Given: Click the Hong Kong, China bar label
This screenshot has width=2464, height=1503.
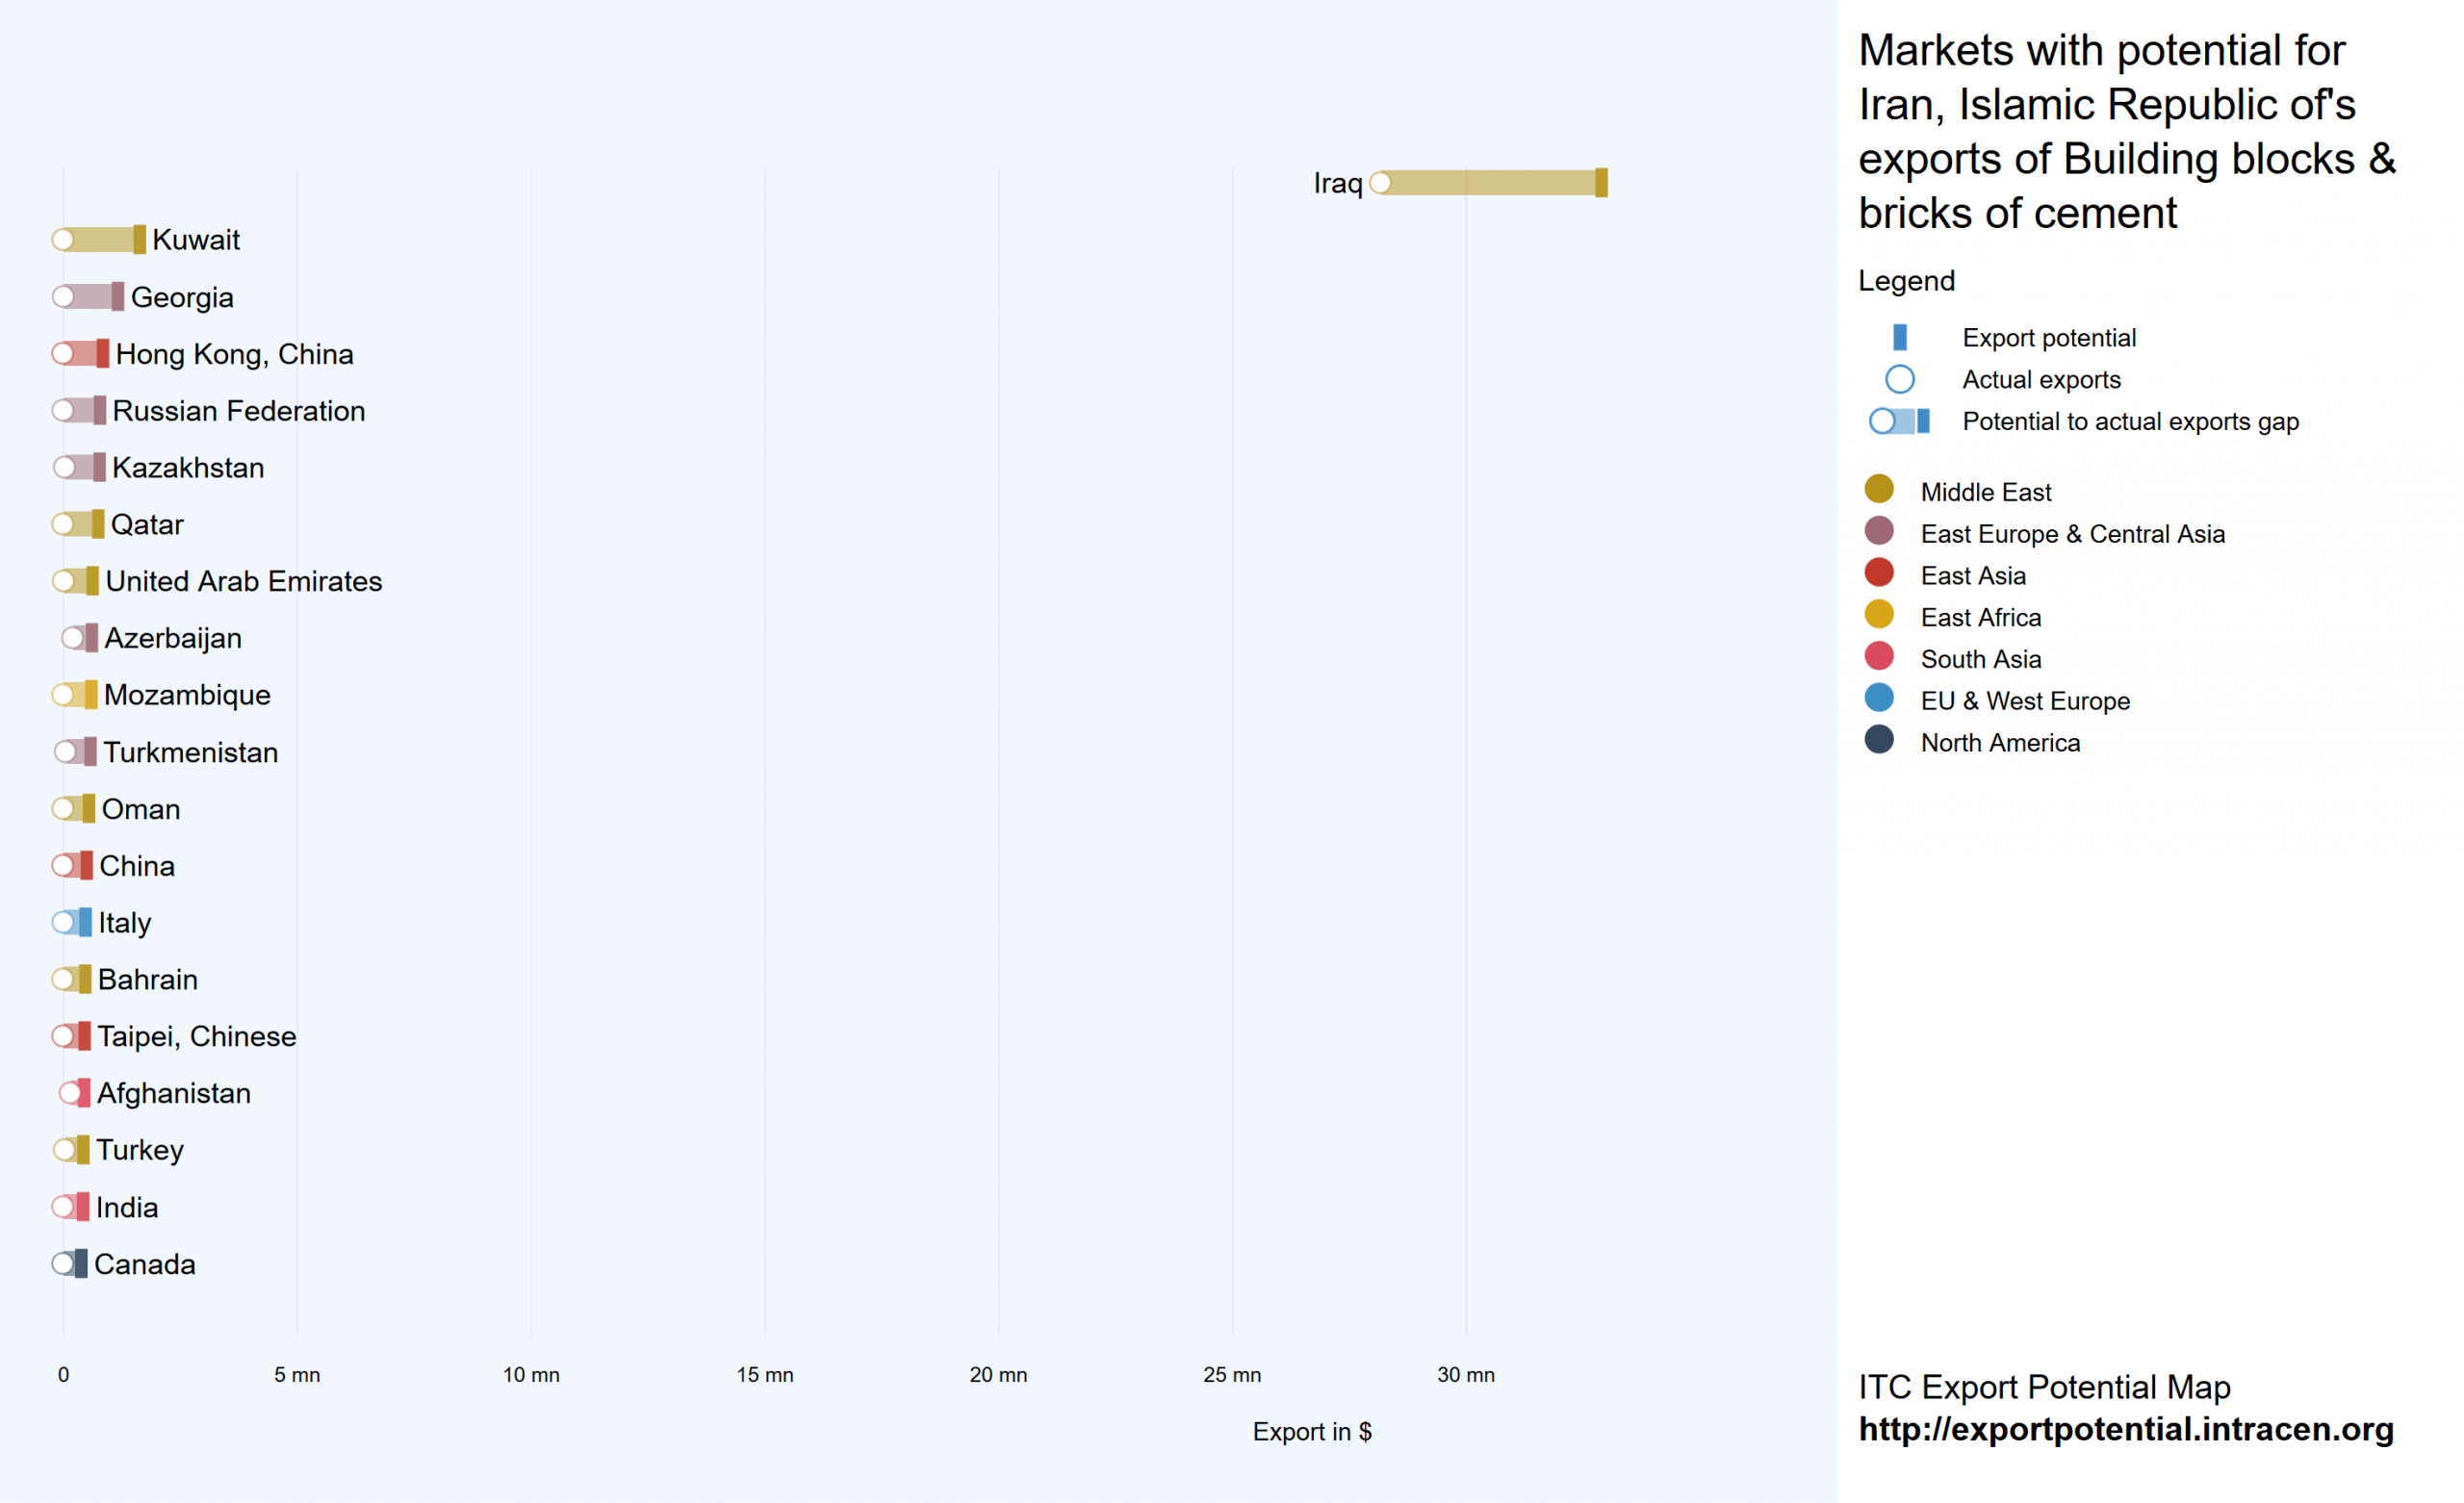Looking at the screenshot, I should [234, 354].
